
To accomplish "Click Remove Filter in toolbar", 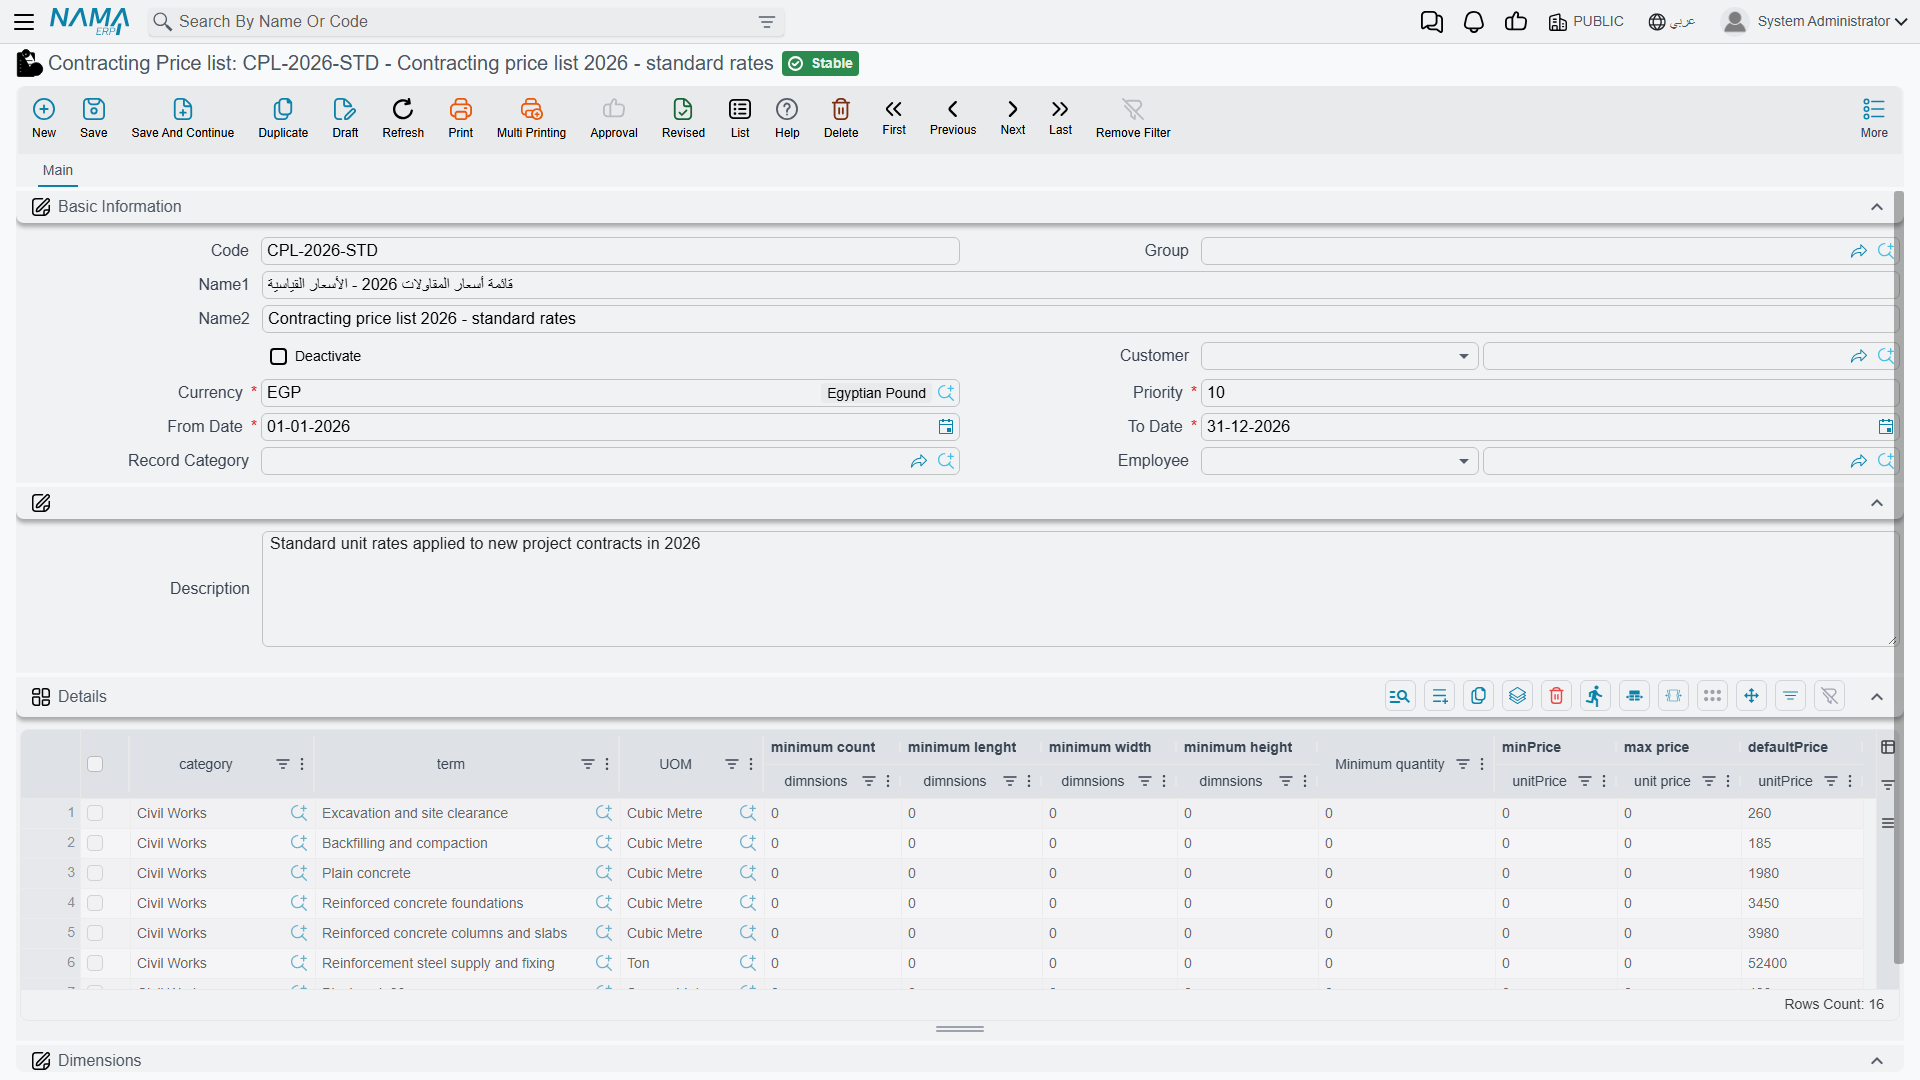I will tap(1133, 118).
